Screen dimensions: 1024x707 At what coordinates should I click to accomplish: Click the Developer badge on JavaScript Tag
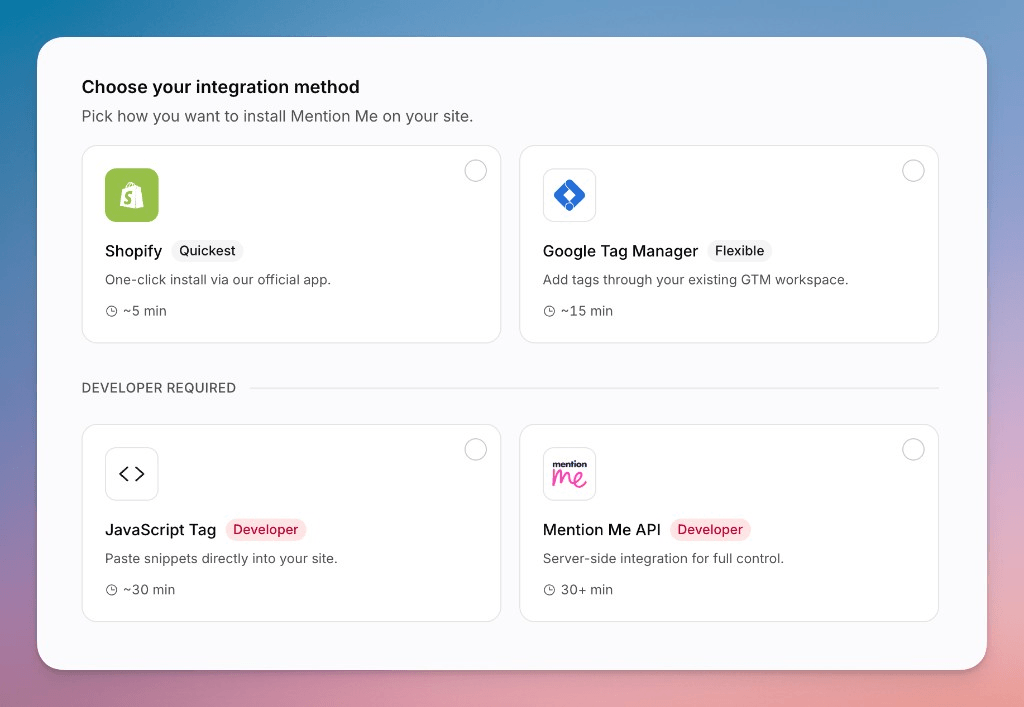(x=265, y=529)
